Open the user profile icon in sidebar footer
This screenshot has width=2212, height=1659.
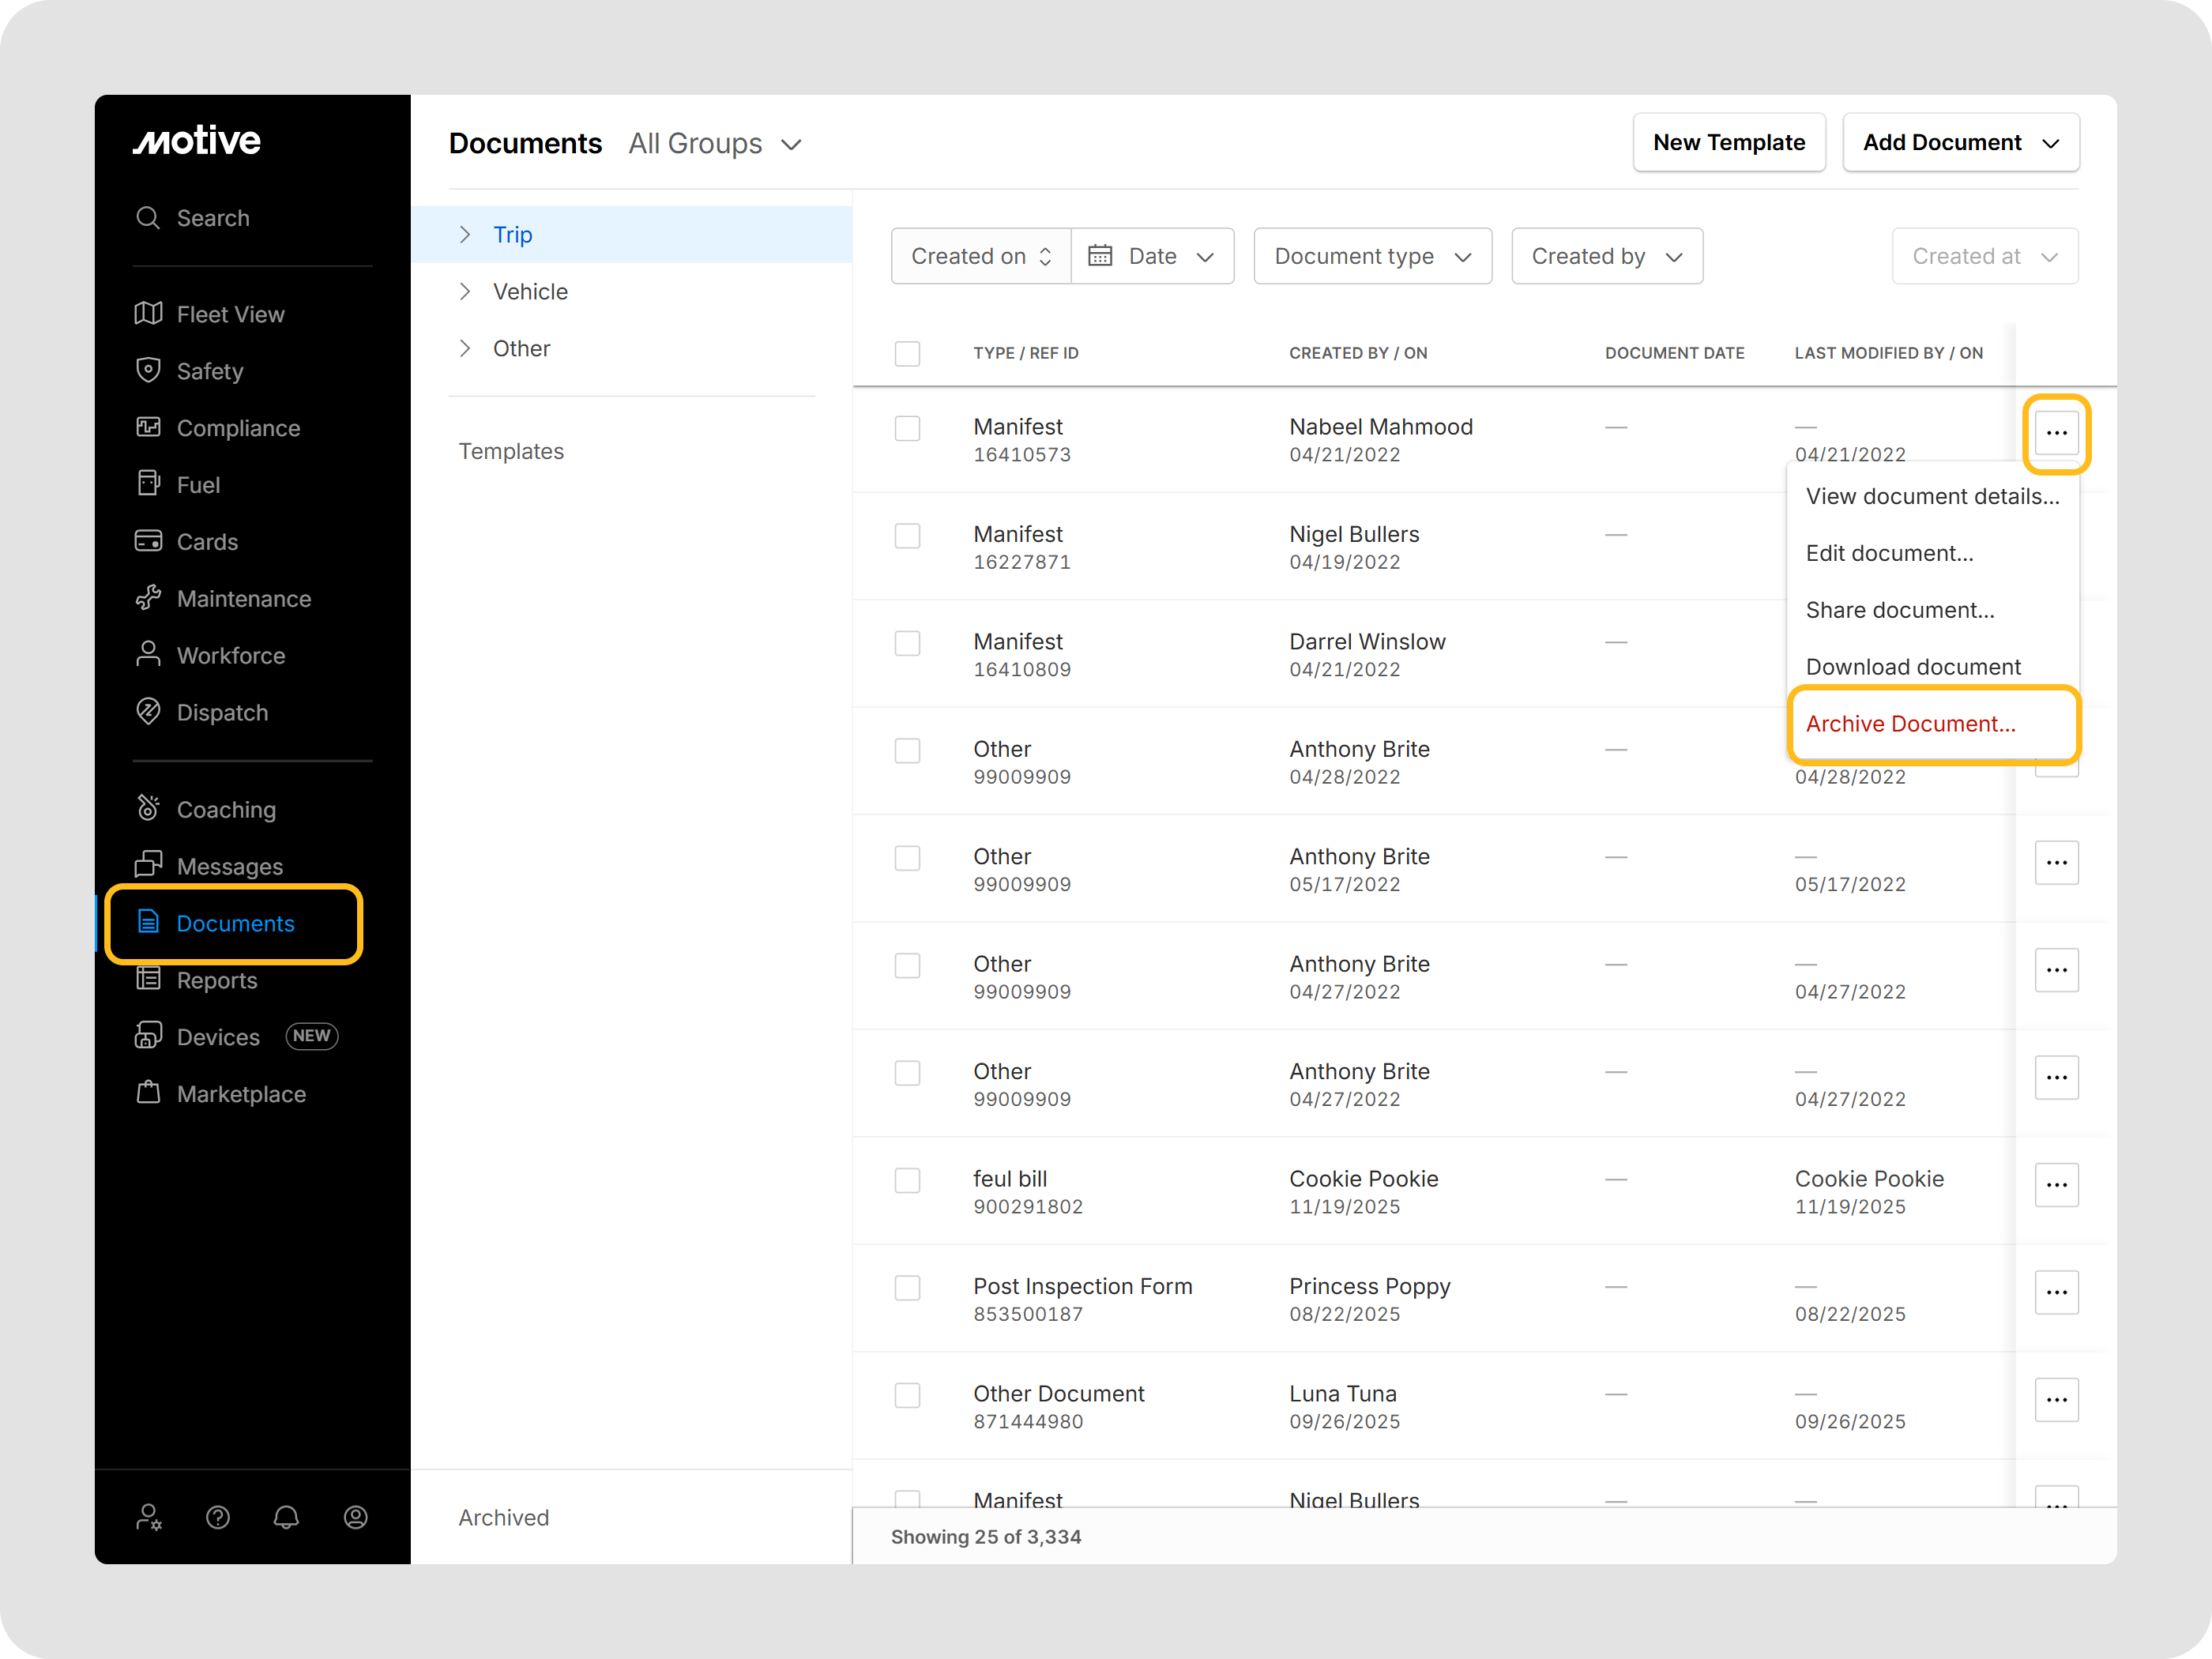[355, 1517]
